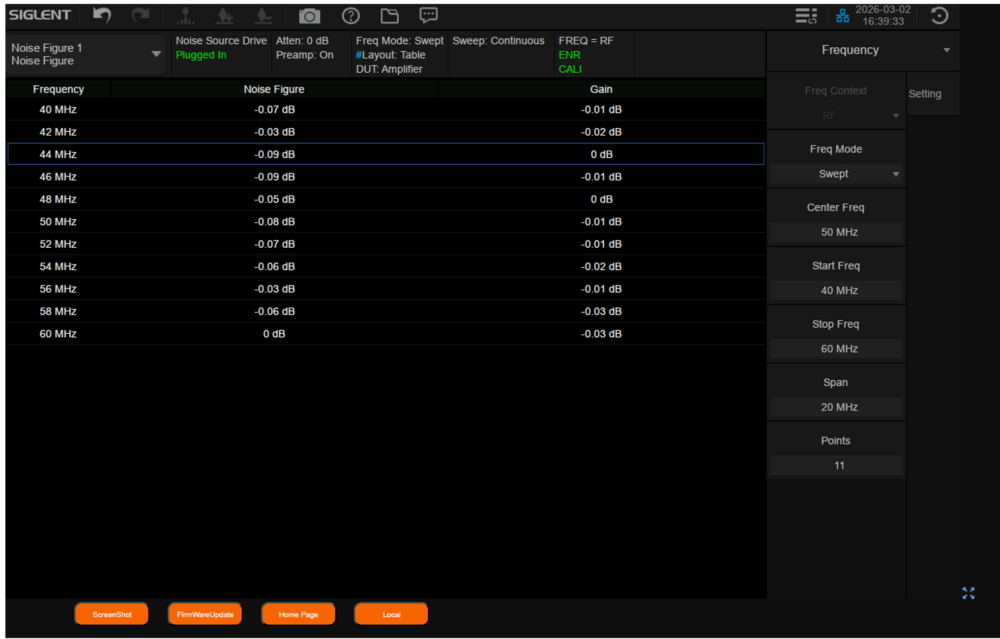Open the list menu icon in top bar
The height and width of the screenshot is (639, 1000).
tap(806, 16)
